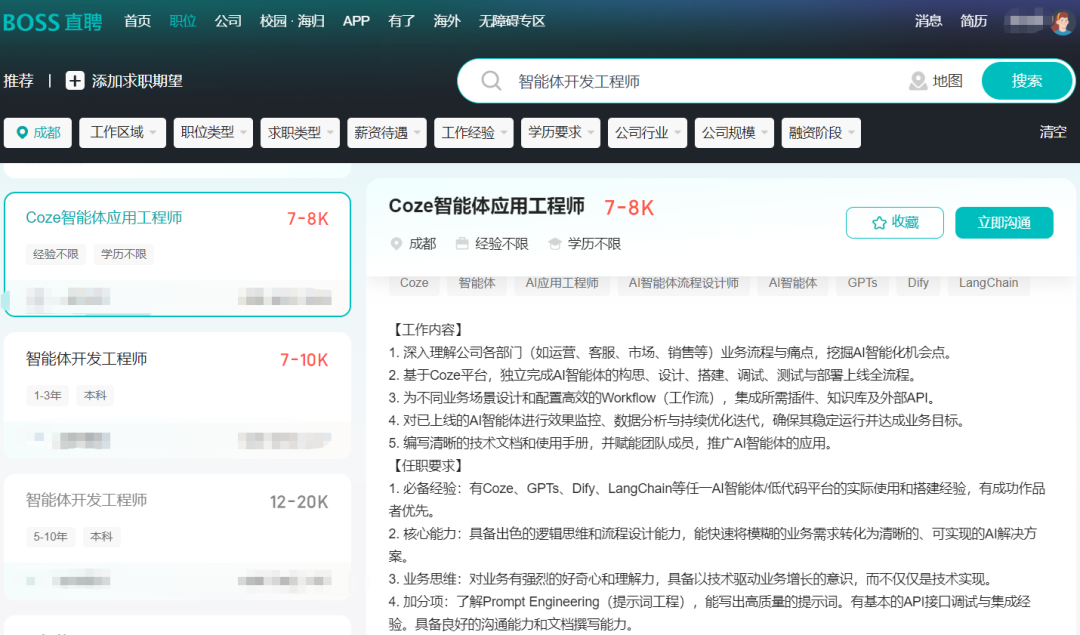Click the AI智能体流程设计师 keyword tag
Image resolution: width=1080 pixels, height=635 pixels.
[x=683, y=283]
